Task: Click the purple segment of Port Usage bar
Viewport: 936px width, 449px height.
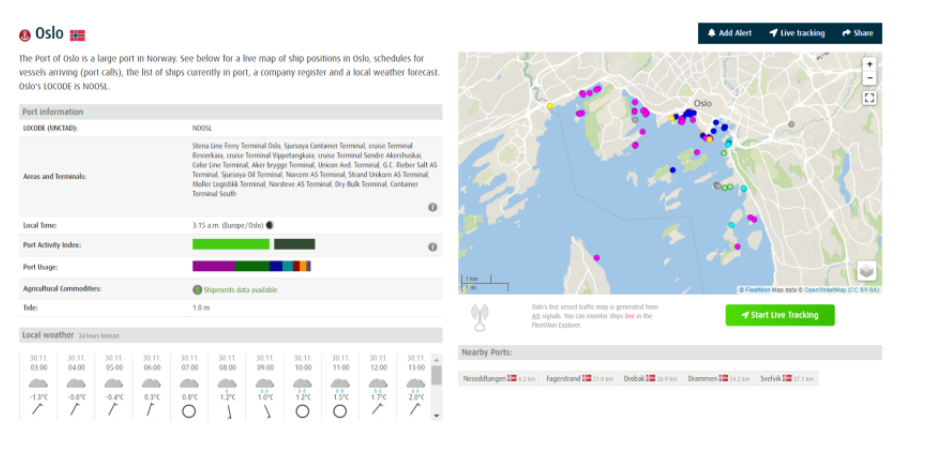Action: [214, 266]
